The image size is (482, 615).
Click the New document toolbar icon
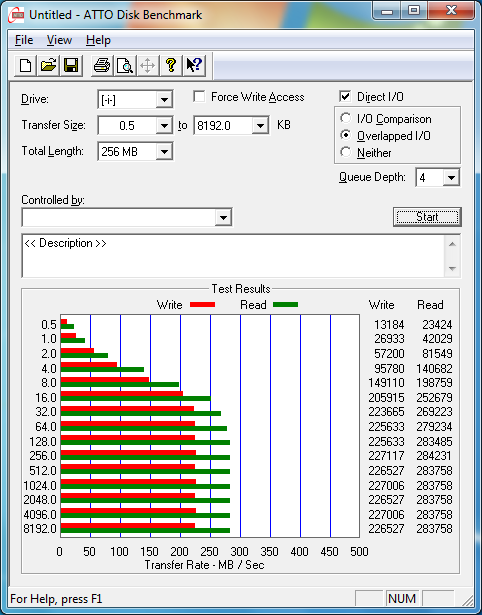point(25,65)
